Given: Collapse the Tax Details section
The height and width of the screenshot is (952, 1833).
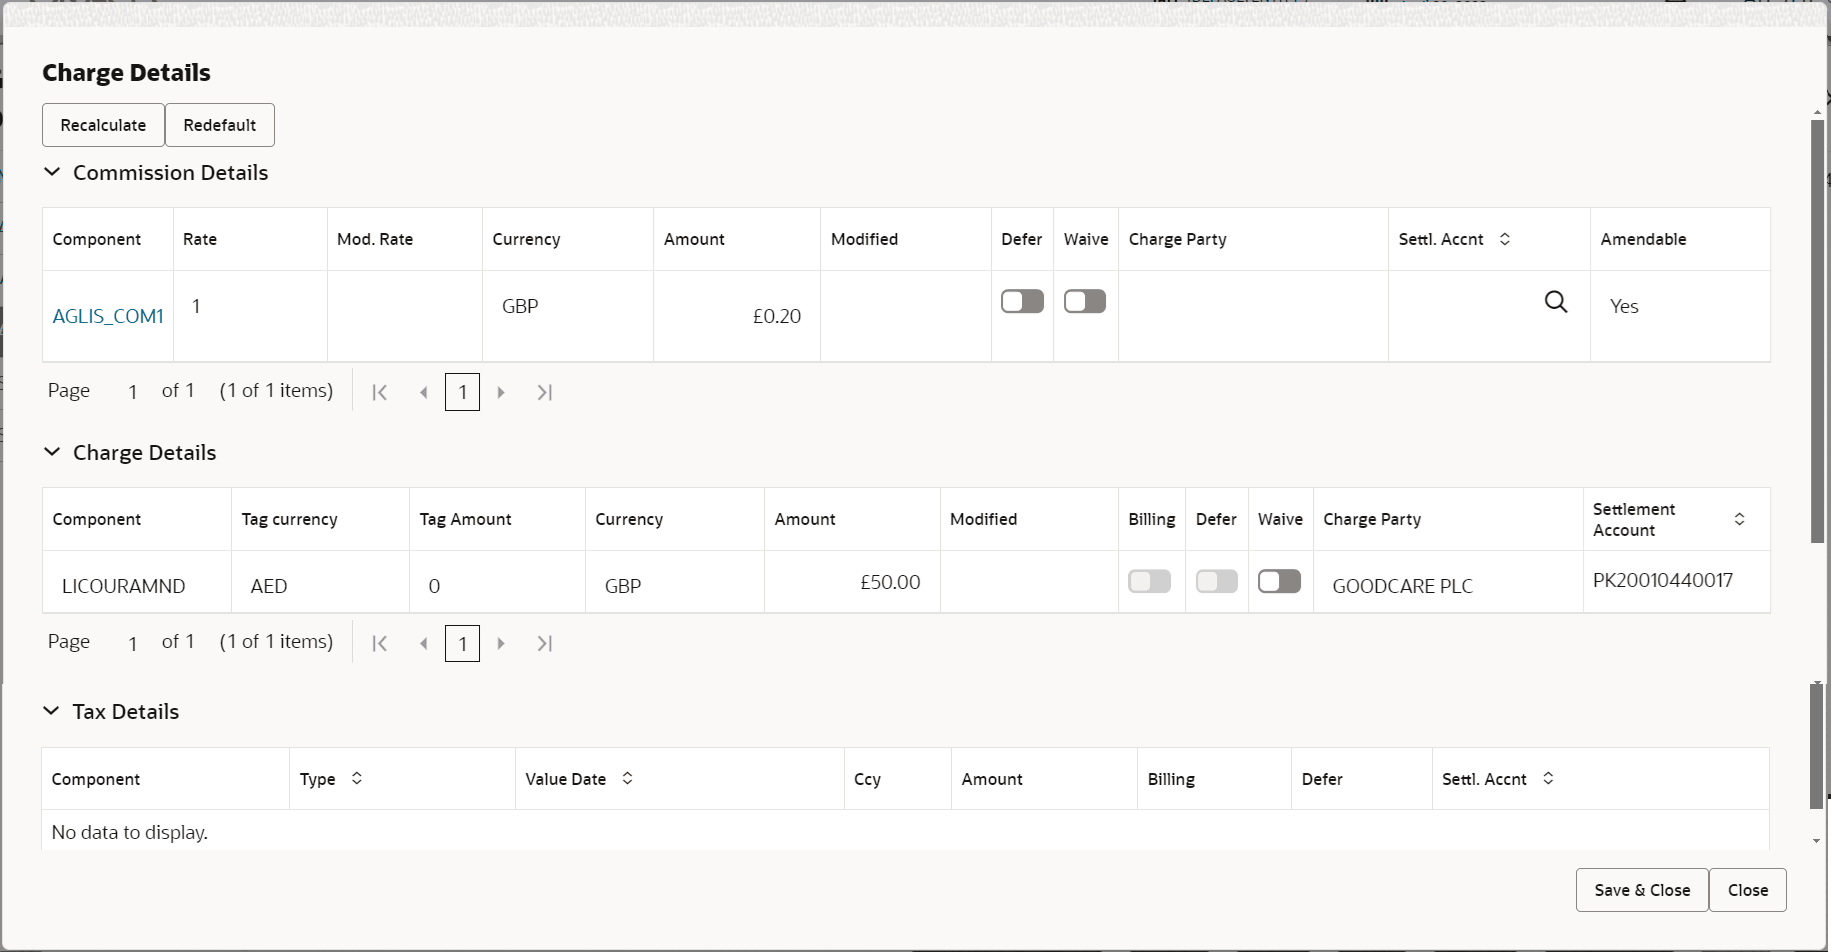Looking at the screenshot, I should (x=52, y=710).
